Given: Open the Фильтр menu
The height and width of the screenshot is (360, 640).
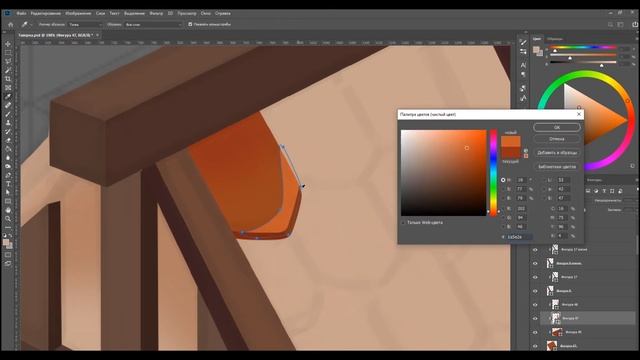Looking at the screenshot, I should coord(156,13).
